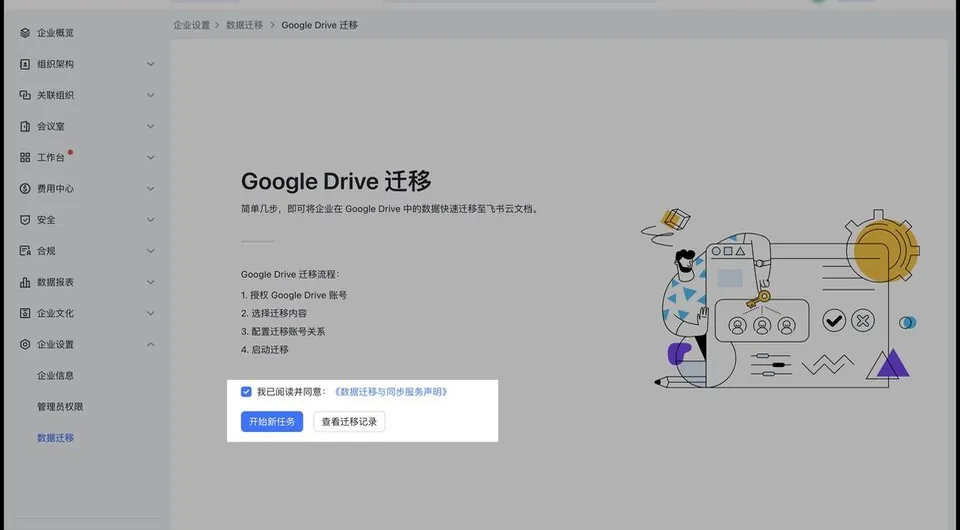Image resolution: width=960 pixels, height=530 pixels.
Task: Click step 4. 启动迁移
Action: click(264, 350)
